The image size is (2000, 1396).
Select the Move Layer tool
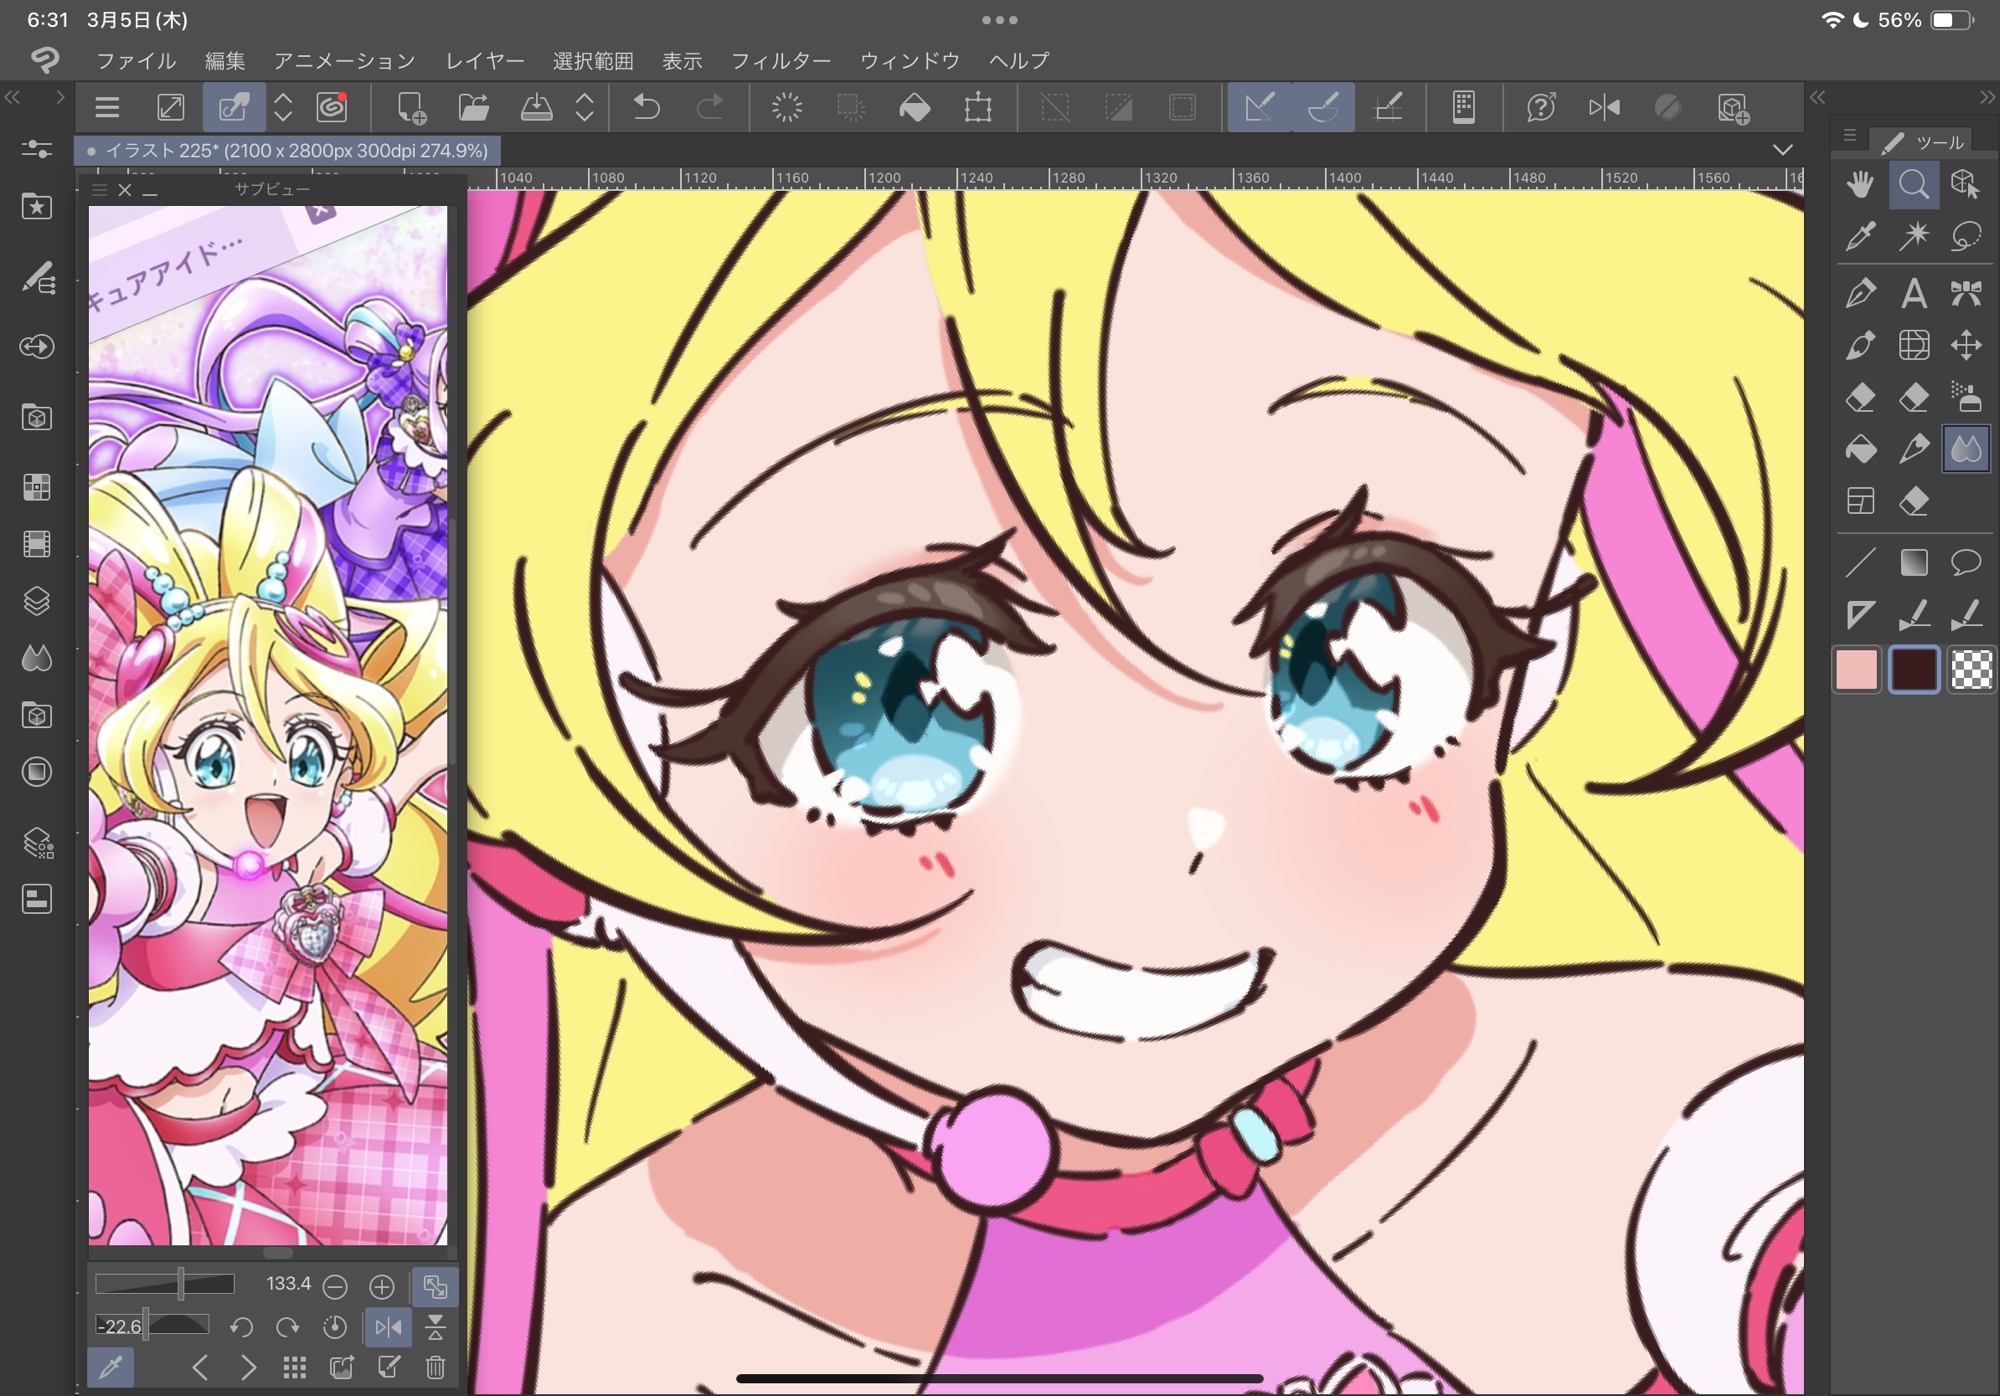1966,345
